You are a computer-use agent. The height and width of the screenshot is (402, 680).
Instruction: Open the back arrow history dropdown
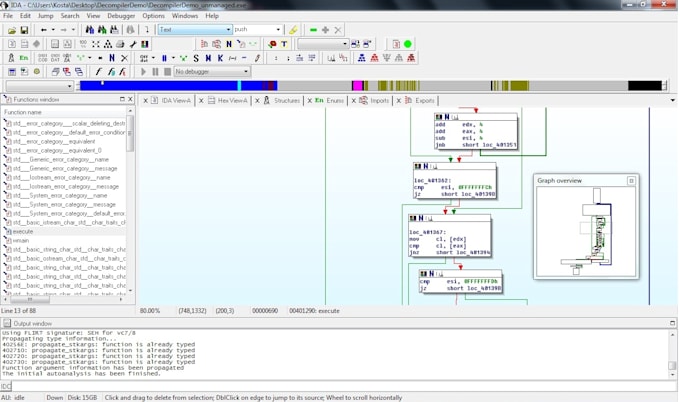click(x=53, y=30)
